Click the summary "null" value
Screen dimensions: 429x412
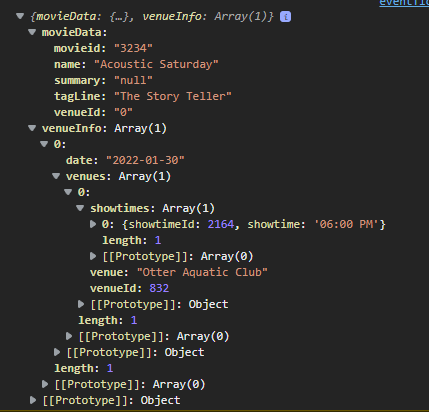133,80
